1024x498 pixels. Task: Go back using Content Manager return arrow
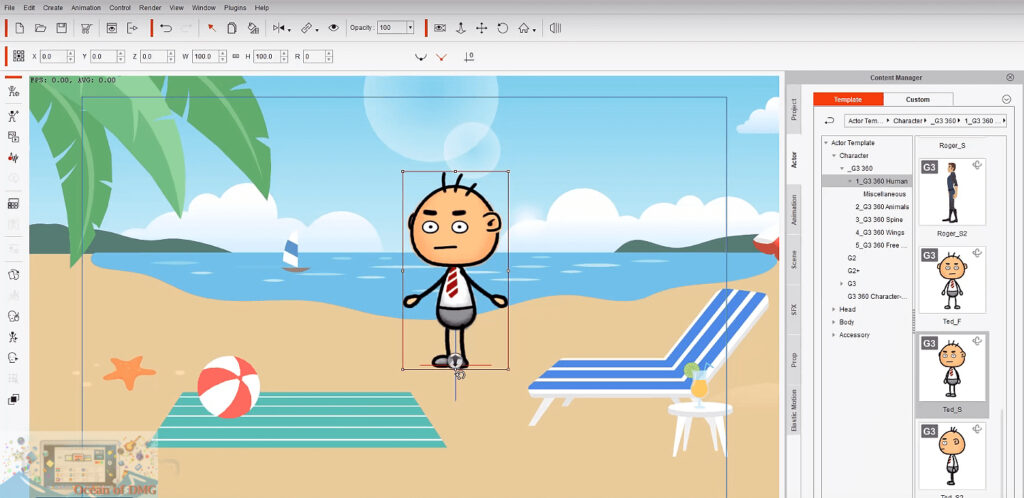point(829,121)
